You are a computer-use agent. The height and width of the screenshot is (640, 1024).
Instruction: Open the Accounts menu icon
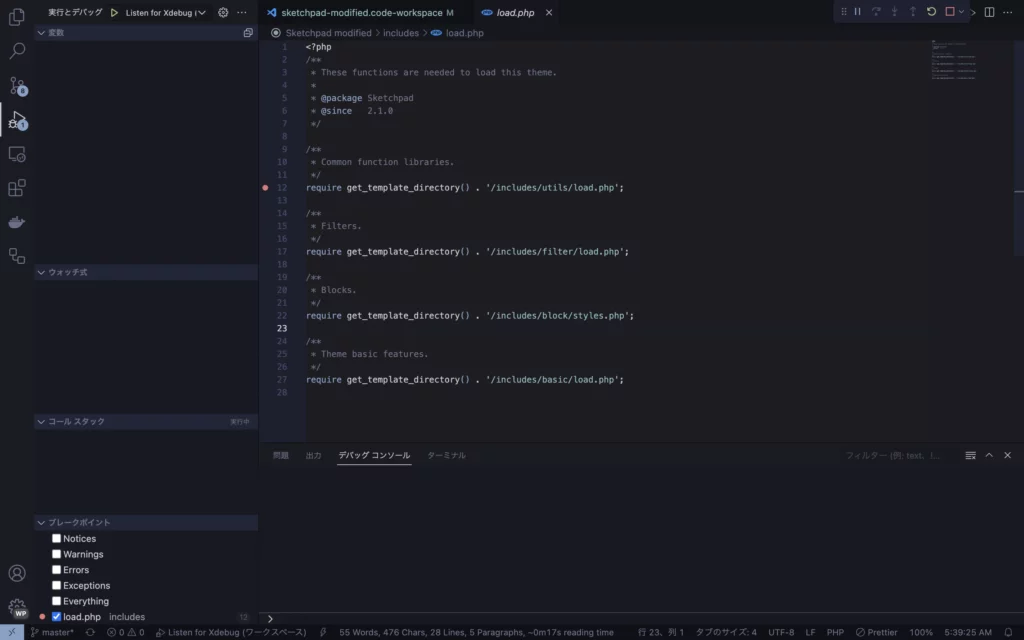(x=17, y=573)
